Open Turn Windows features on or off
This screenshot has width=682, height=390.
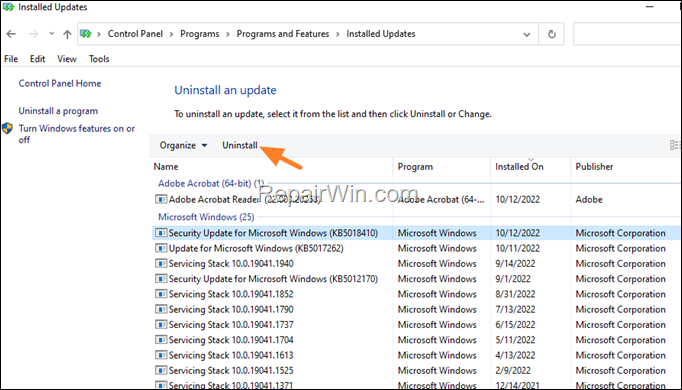[77, 134]
